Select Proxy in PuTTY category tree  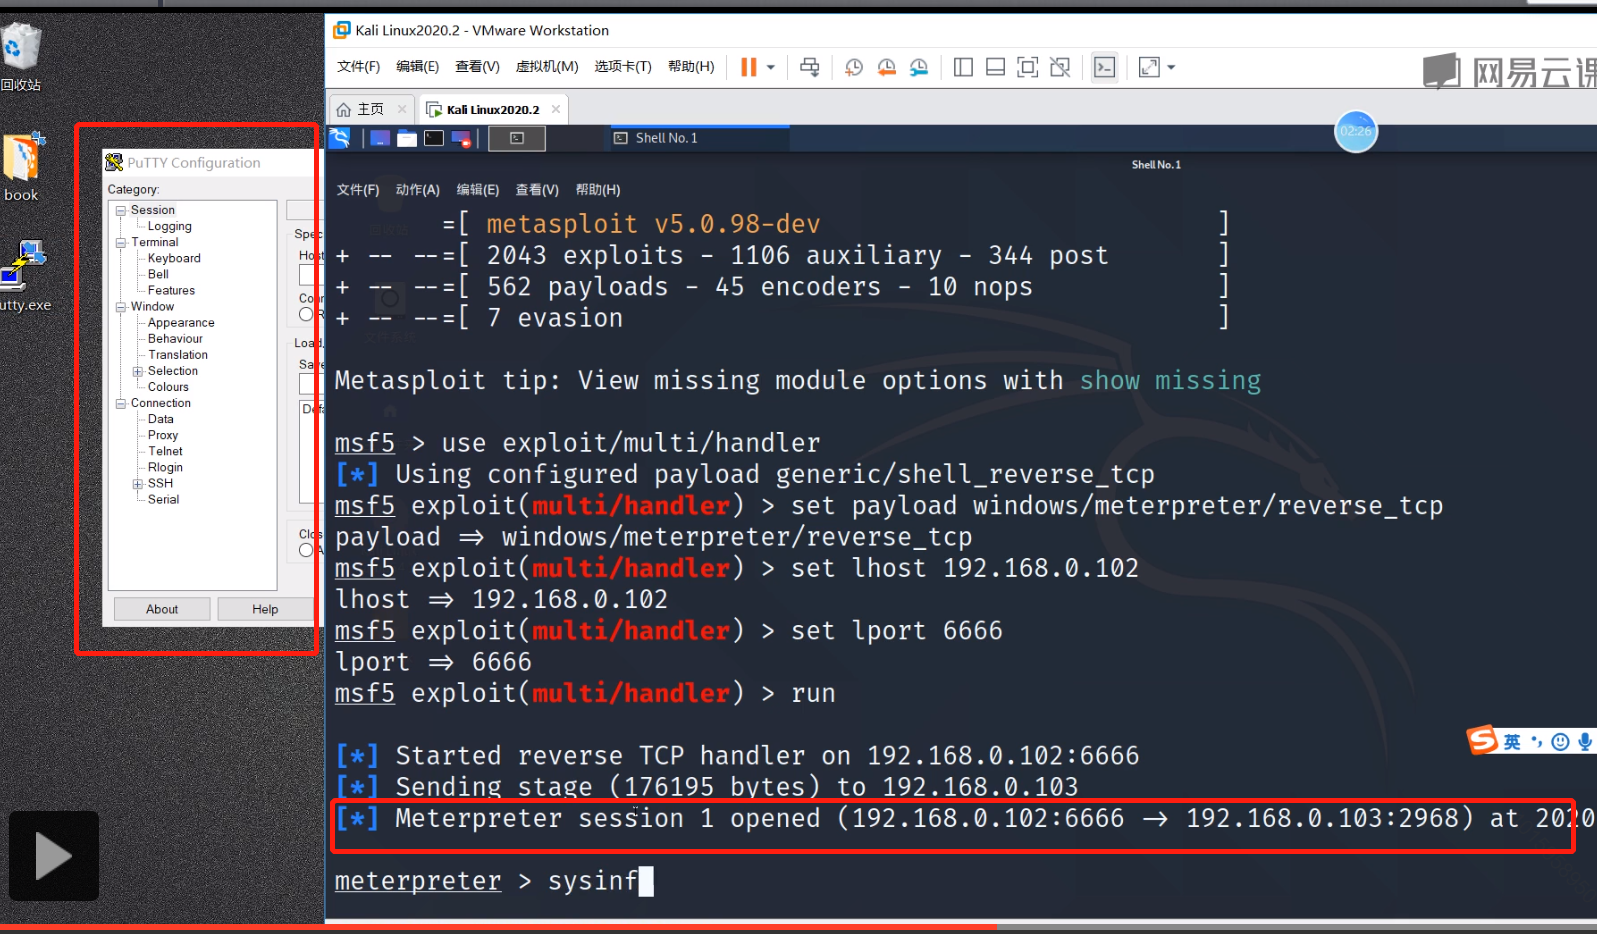pos(163,435)
